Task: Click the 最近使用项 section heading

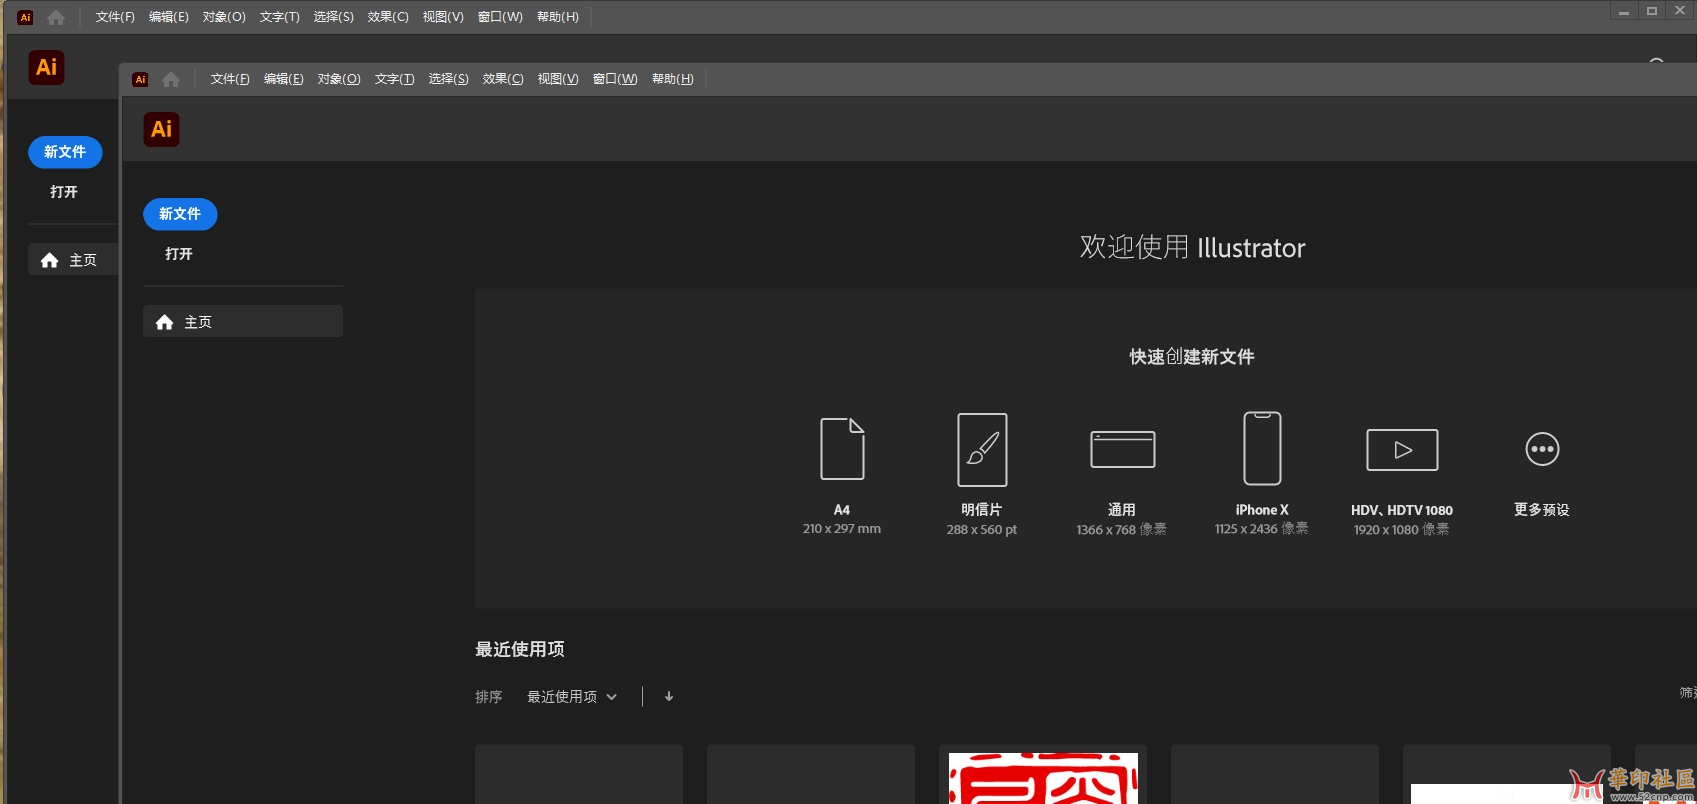Action: (520, 649)
